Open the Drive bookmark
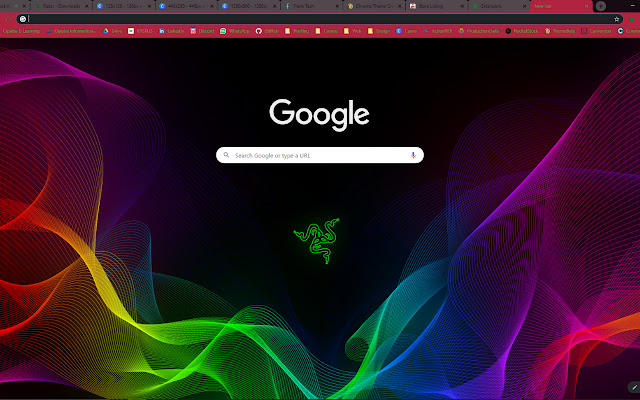Image resolution: width=640 pixels, height=400 pixels. 112,31
